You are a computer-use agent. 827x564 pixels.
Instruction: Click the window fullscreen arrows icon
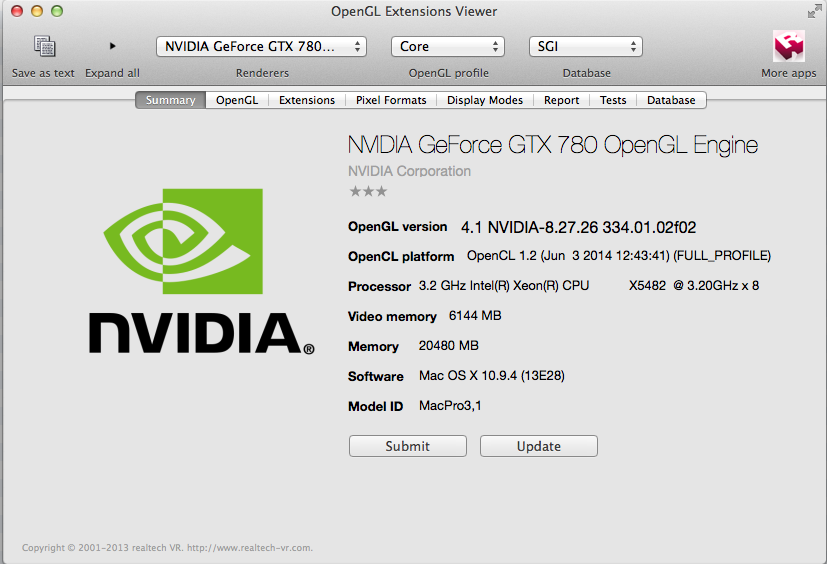pyautogui.click(x=814, y=11)
